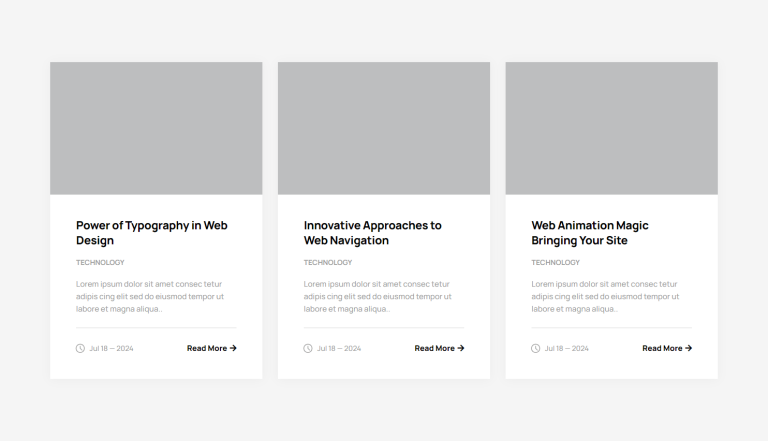Image resolution: width=768 pixels, height=441 pixels.
Task: Click the Lorem ipsum excerpt on the Typography card
Action: coord(150,296)
